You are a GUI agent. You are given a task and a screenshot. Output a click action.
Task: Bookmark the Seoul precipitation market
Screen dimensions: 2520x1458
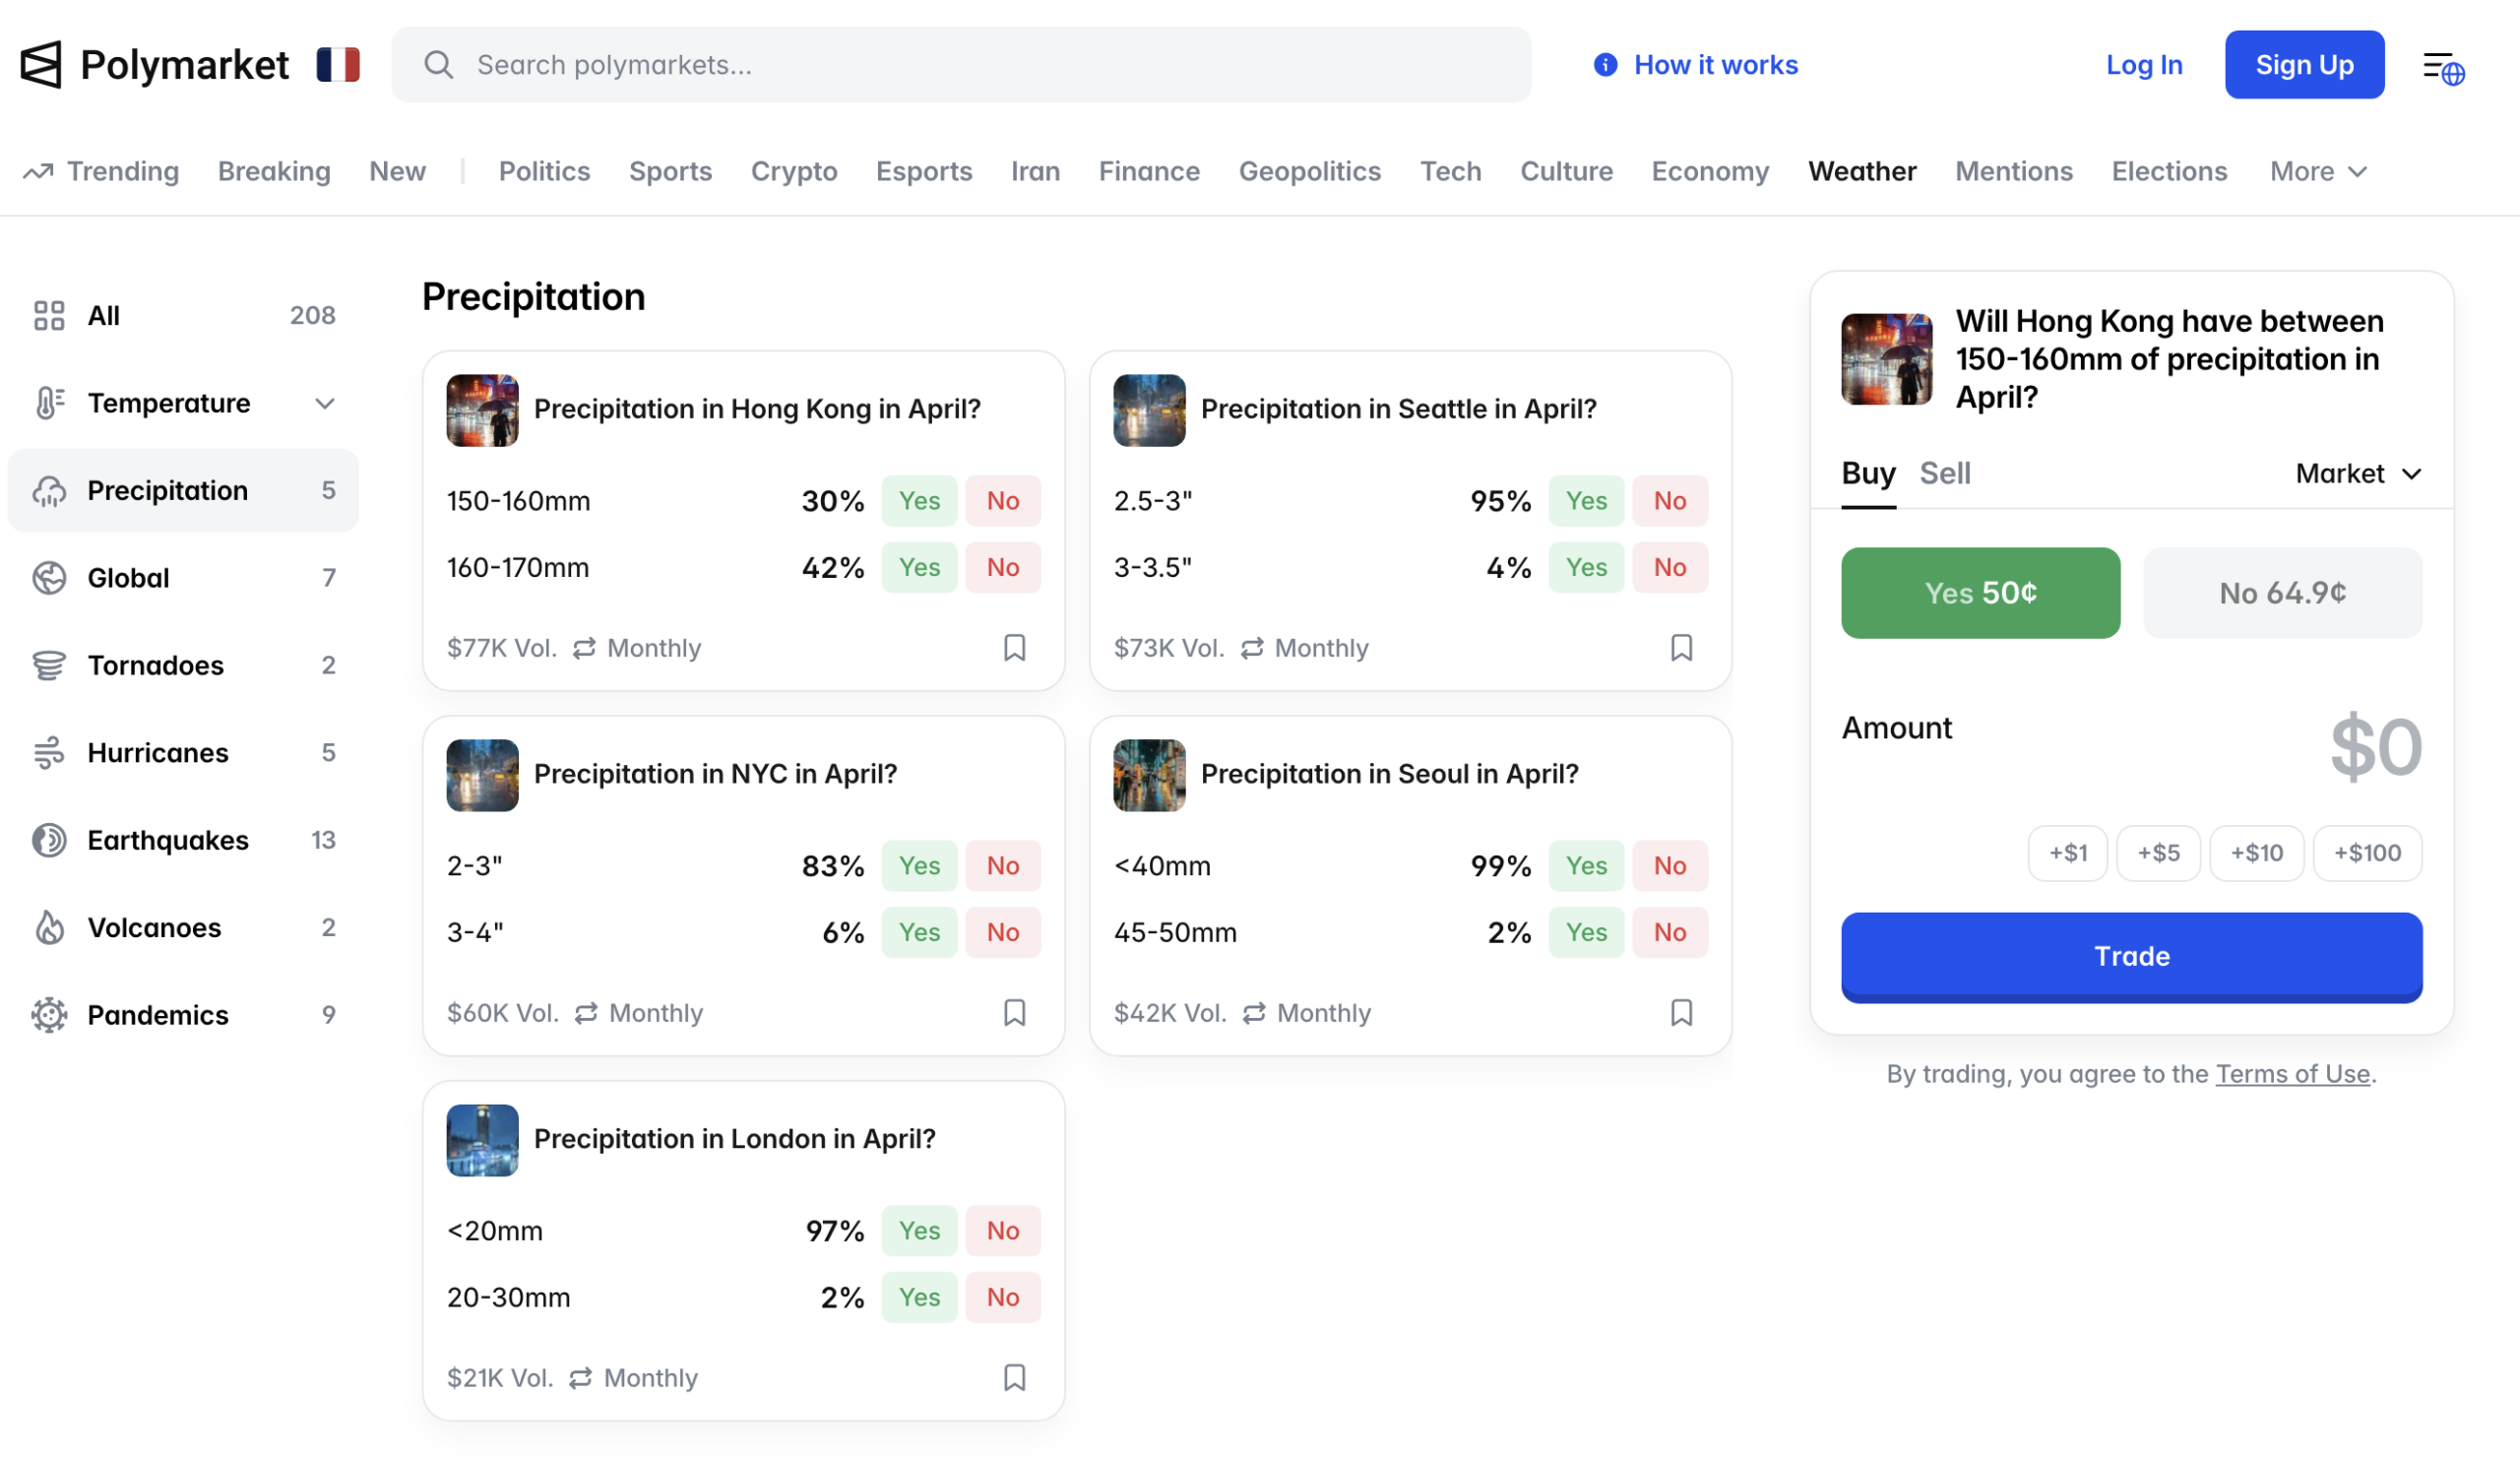click(1681, 1012)
